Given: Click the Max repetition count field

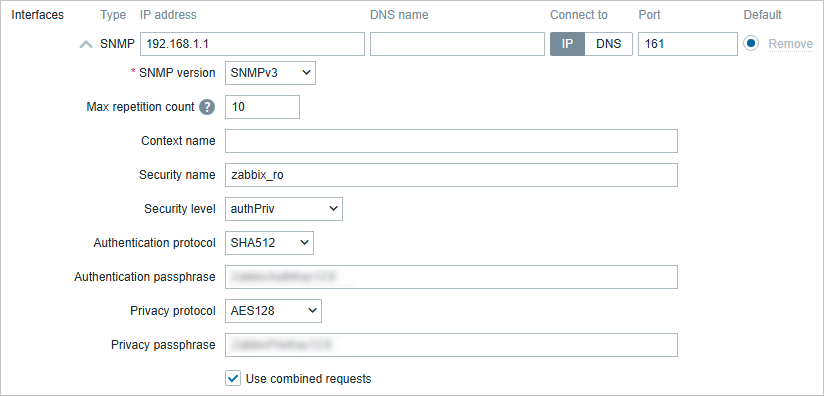Looking at the screenshot, I should pyautogui.click(x=262, y=107).
